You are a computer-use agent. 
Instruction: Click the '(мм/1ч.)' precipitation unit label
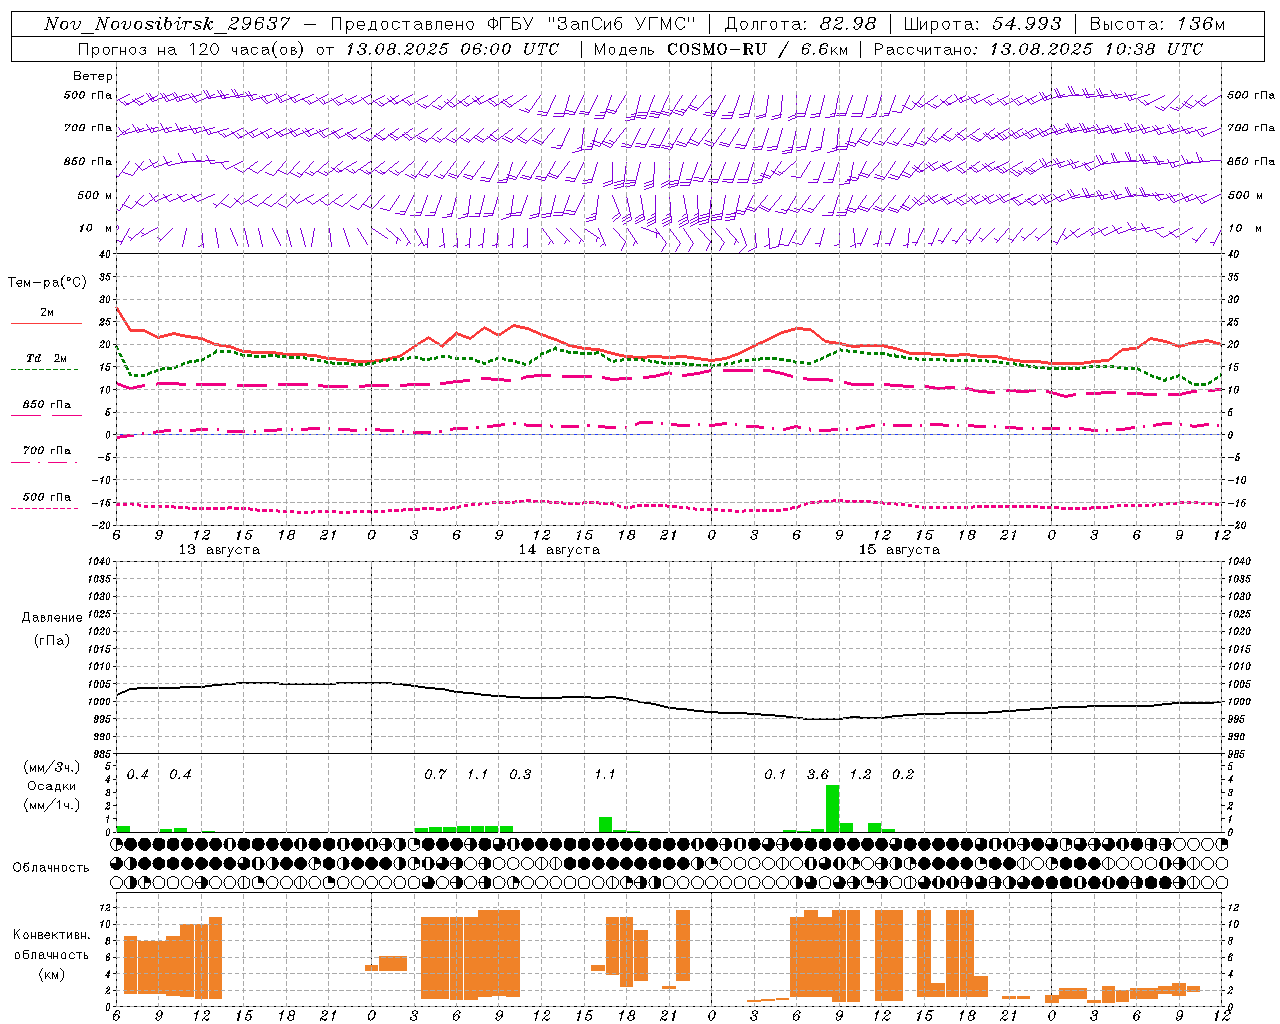(x=52, y=805)
